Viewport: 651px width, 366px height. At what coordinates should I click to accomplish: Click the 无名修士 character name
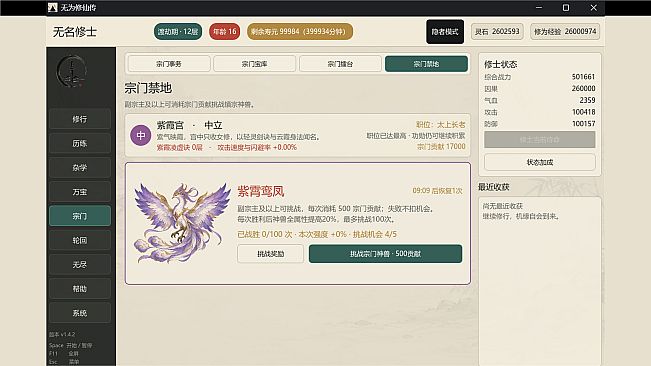coord(75,32)
